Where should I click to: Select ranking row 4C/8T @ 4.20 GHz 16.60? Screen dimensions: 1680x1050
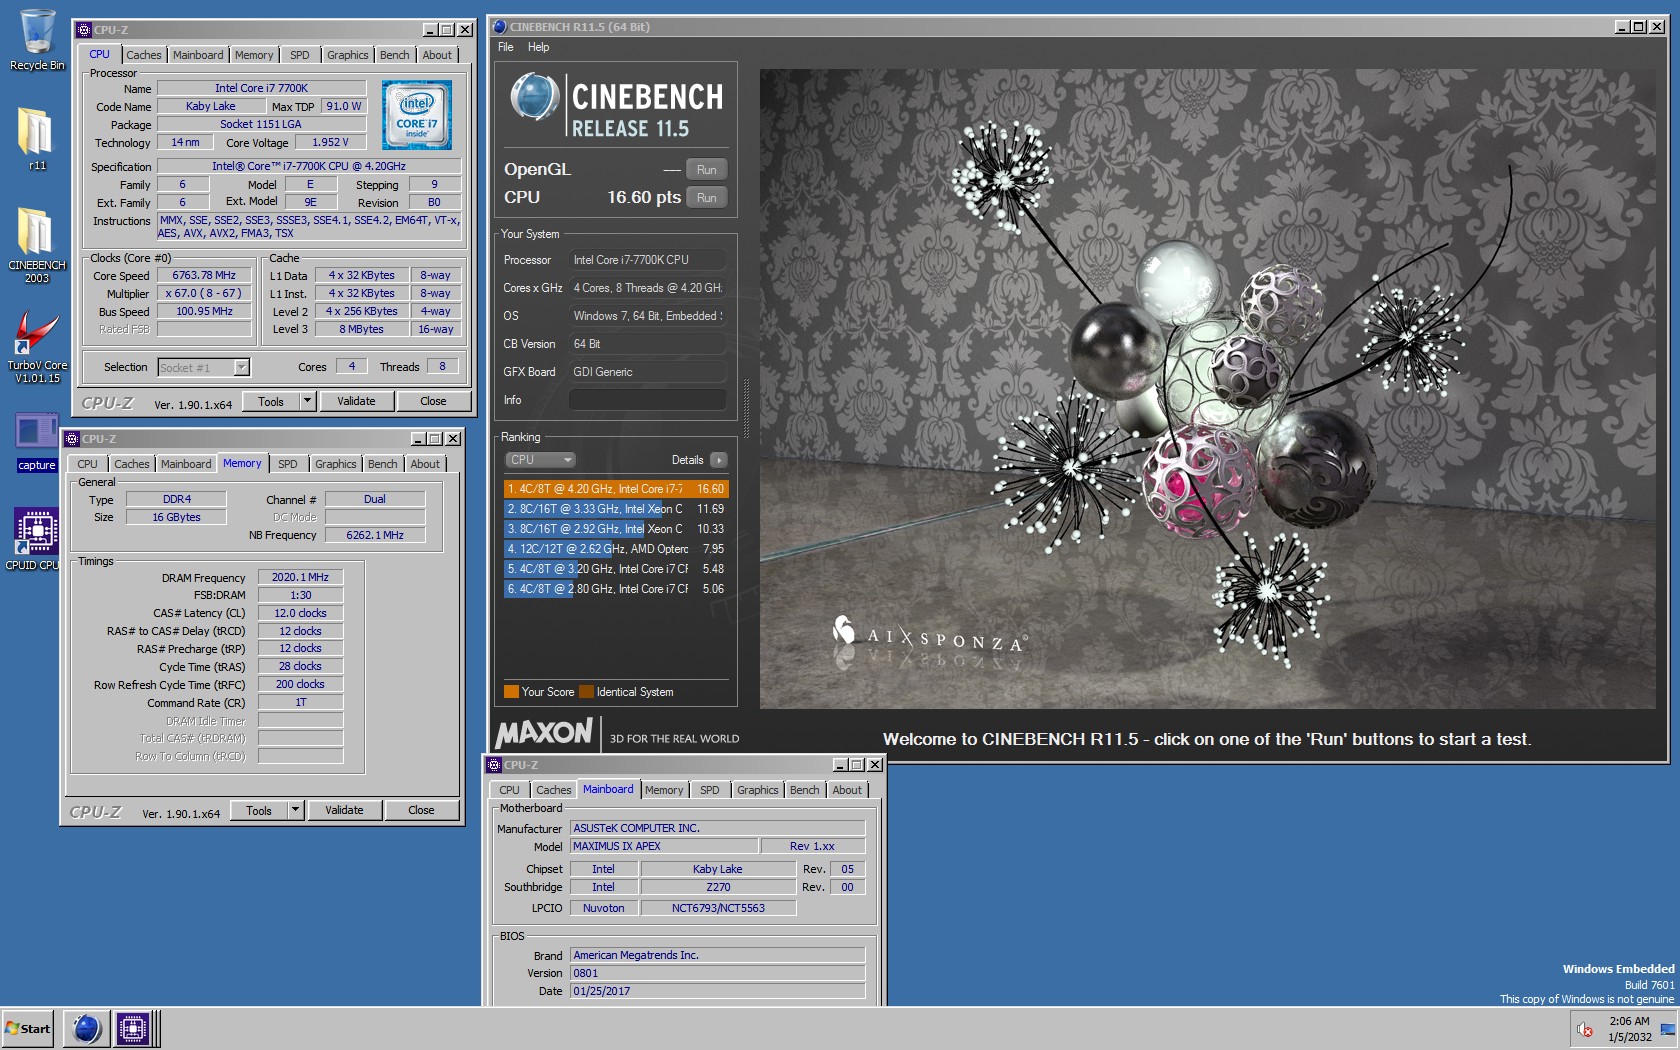pyautogui.click(x=616, y=489)
